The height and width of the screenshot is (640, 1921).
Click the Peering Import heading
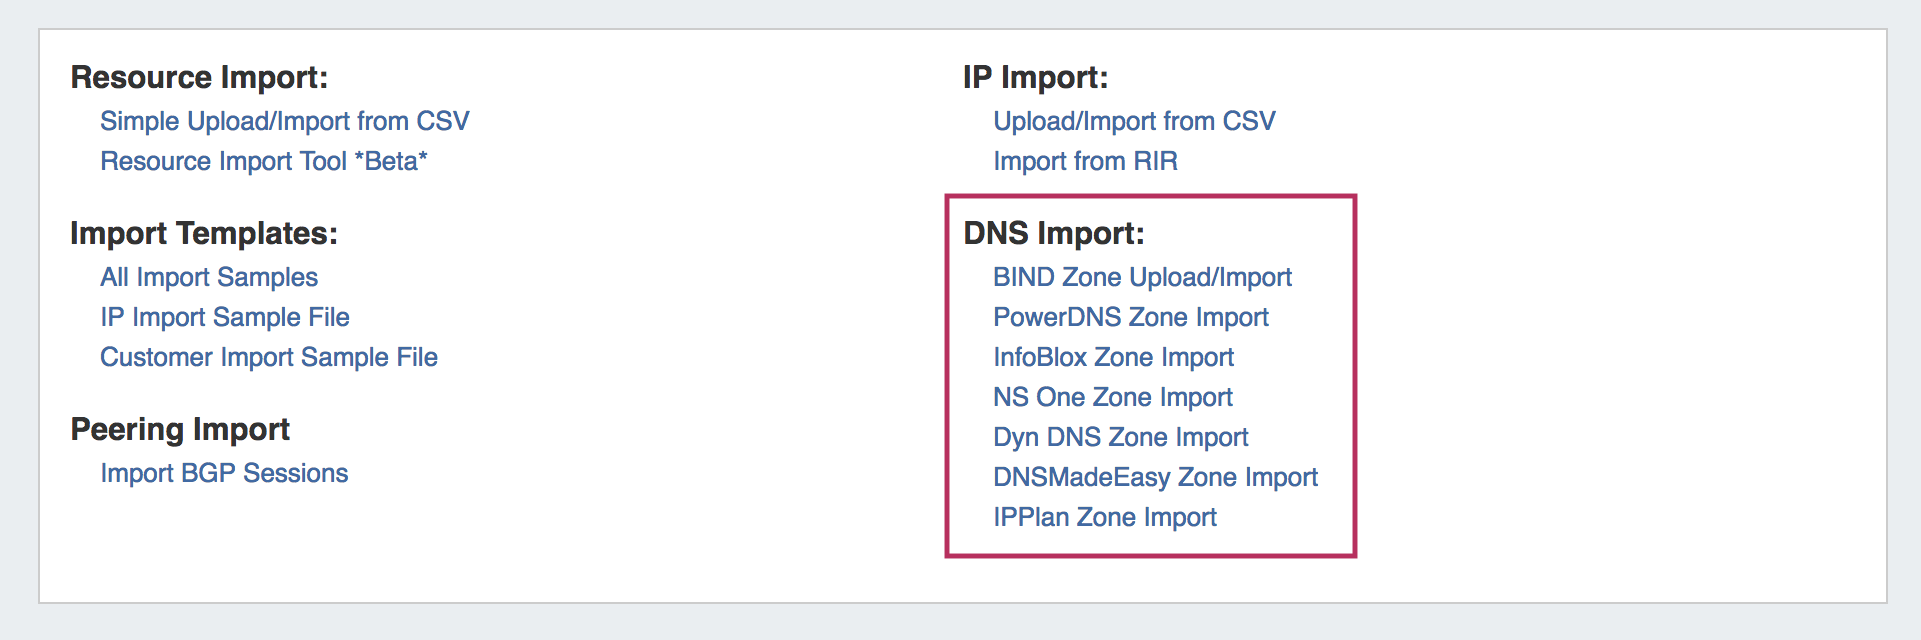[x=180, y=429]
